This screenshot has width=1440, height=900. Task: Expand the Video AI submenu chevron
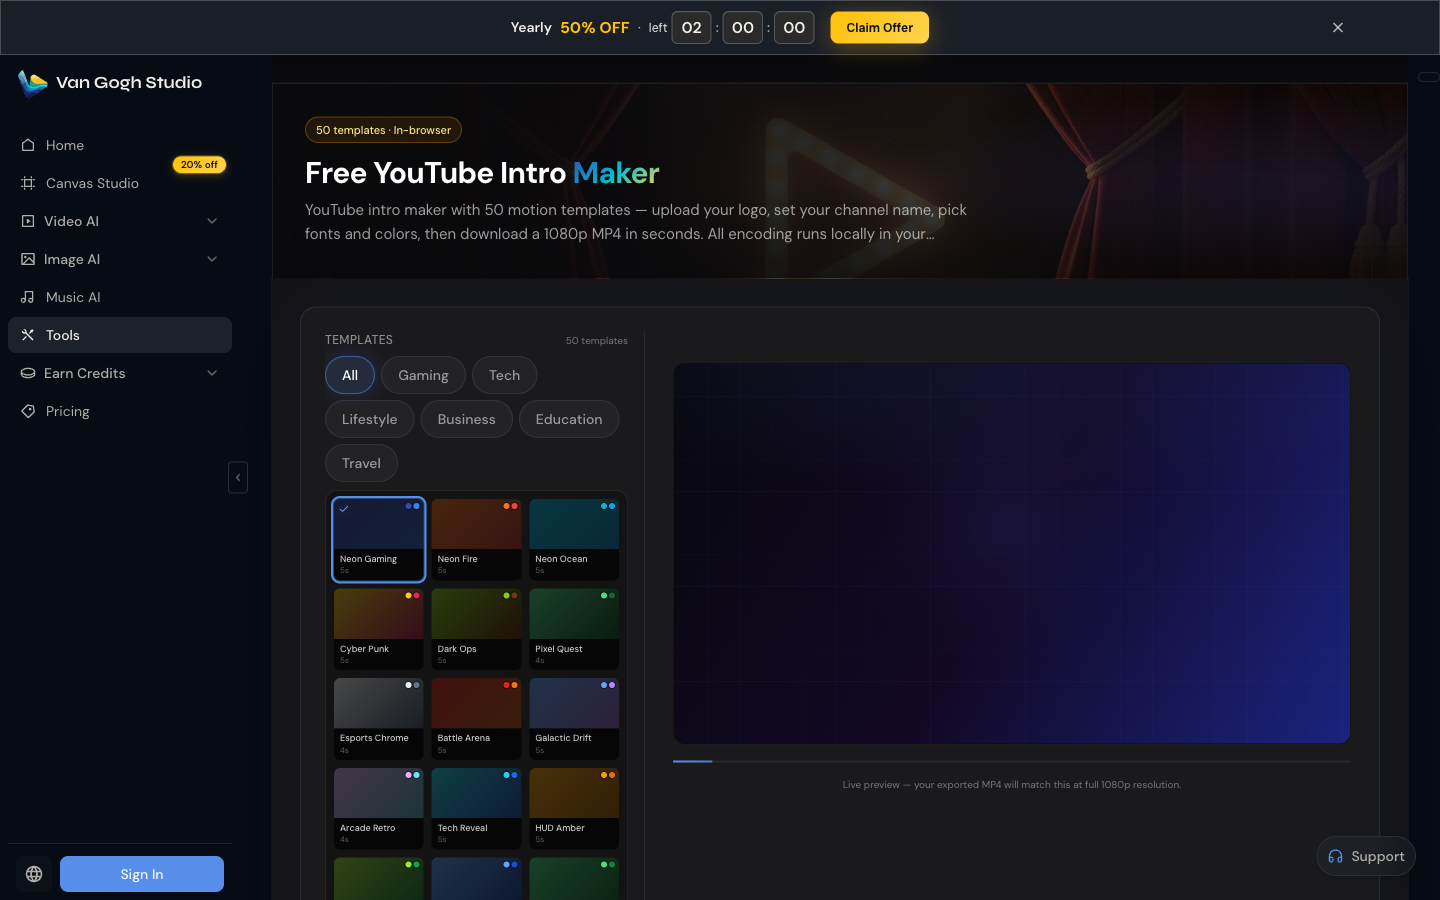point(212,221)
